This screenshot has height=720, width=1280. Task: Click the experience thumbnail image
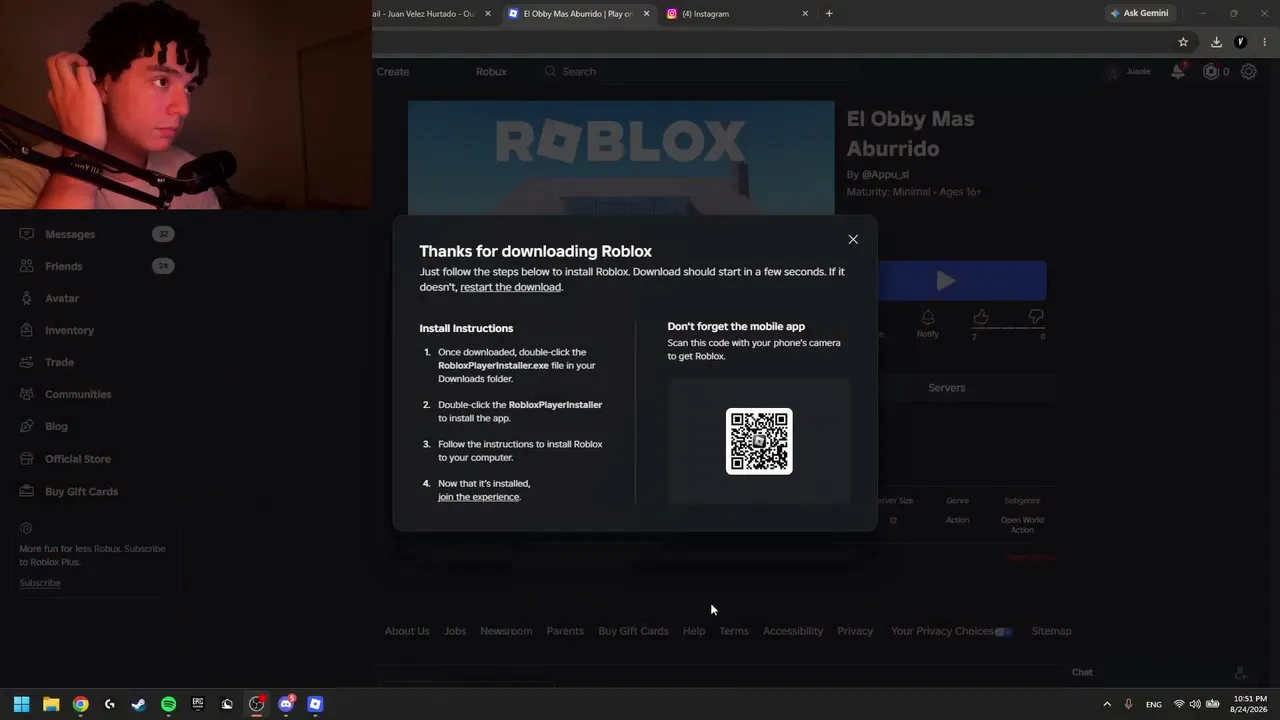coord(621,158)
